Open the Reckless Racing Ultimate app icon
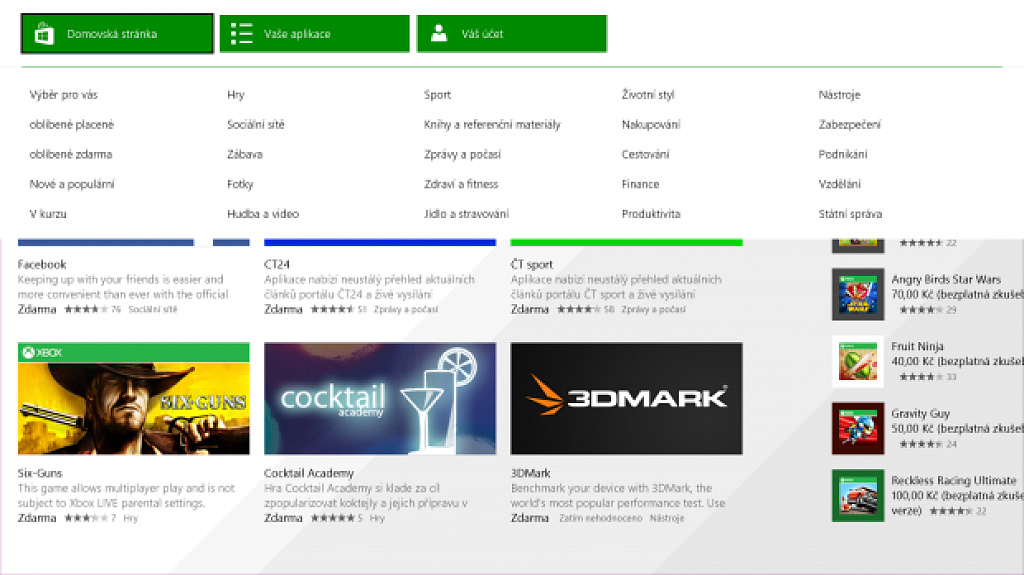The image size is (1024, 575). pos(857,495)
